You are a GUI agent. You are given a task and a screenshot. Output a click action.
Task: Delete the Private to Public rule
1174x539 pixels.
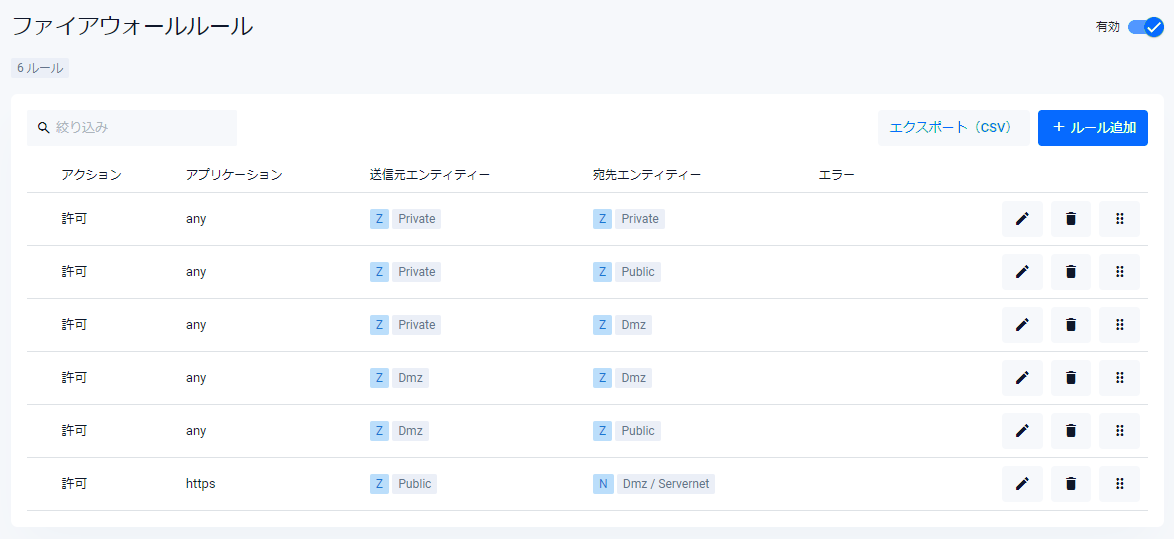pos(1071,272)
